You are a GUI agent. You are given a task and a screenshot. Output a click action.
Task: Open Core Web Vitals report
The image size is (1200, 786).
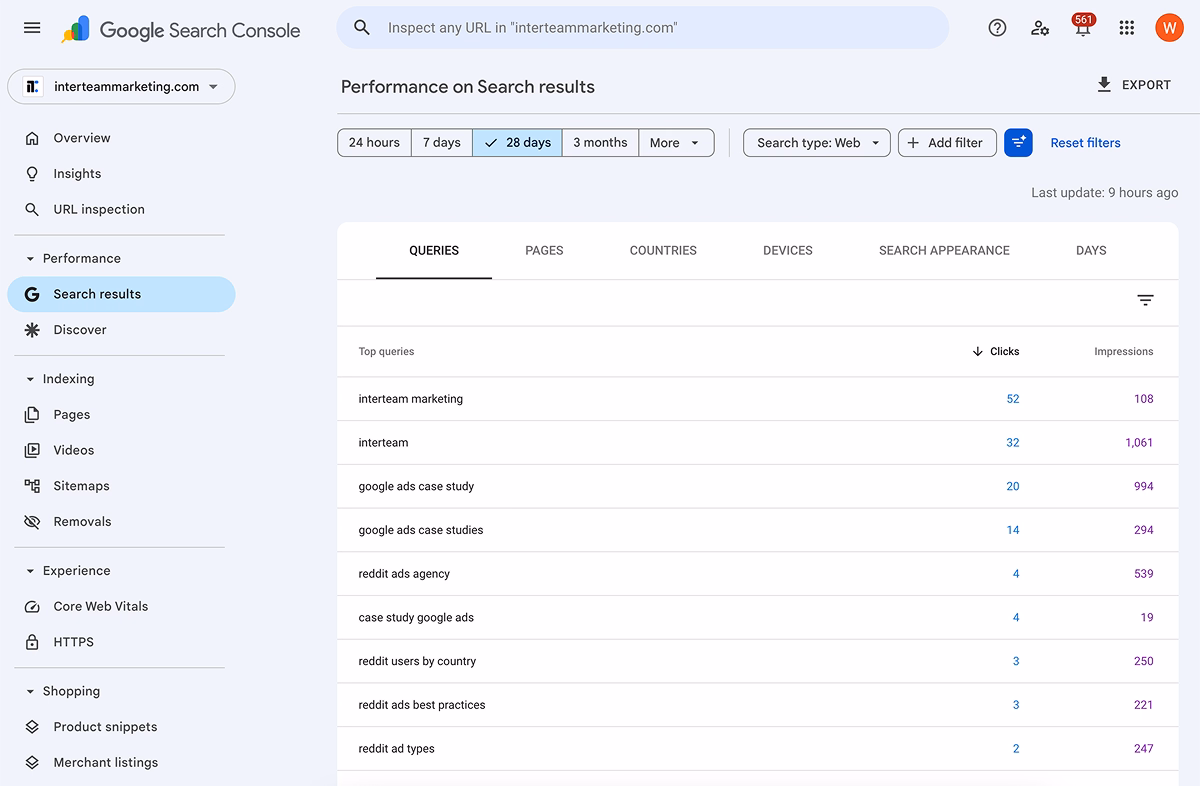100,606
